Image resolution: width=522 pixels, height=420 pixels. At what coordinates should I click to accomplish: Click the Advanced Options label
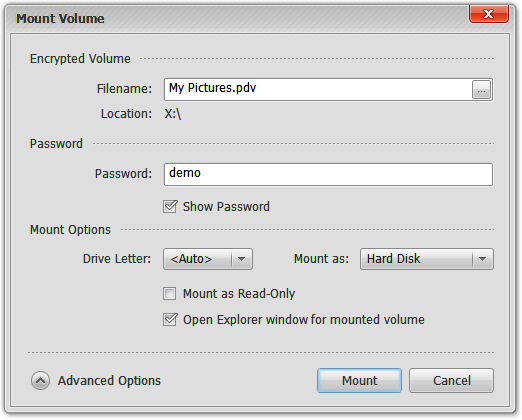pos(109,381)
